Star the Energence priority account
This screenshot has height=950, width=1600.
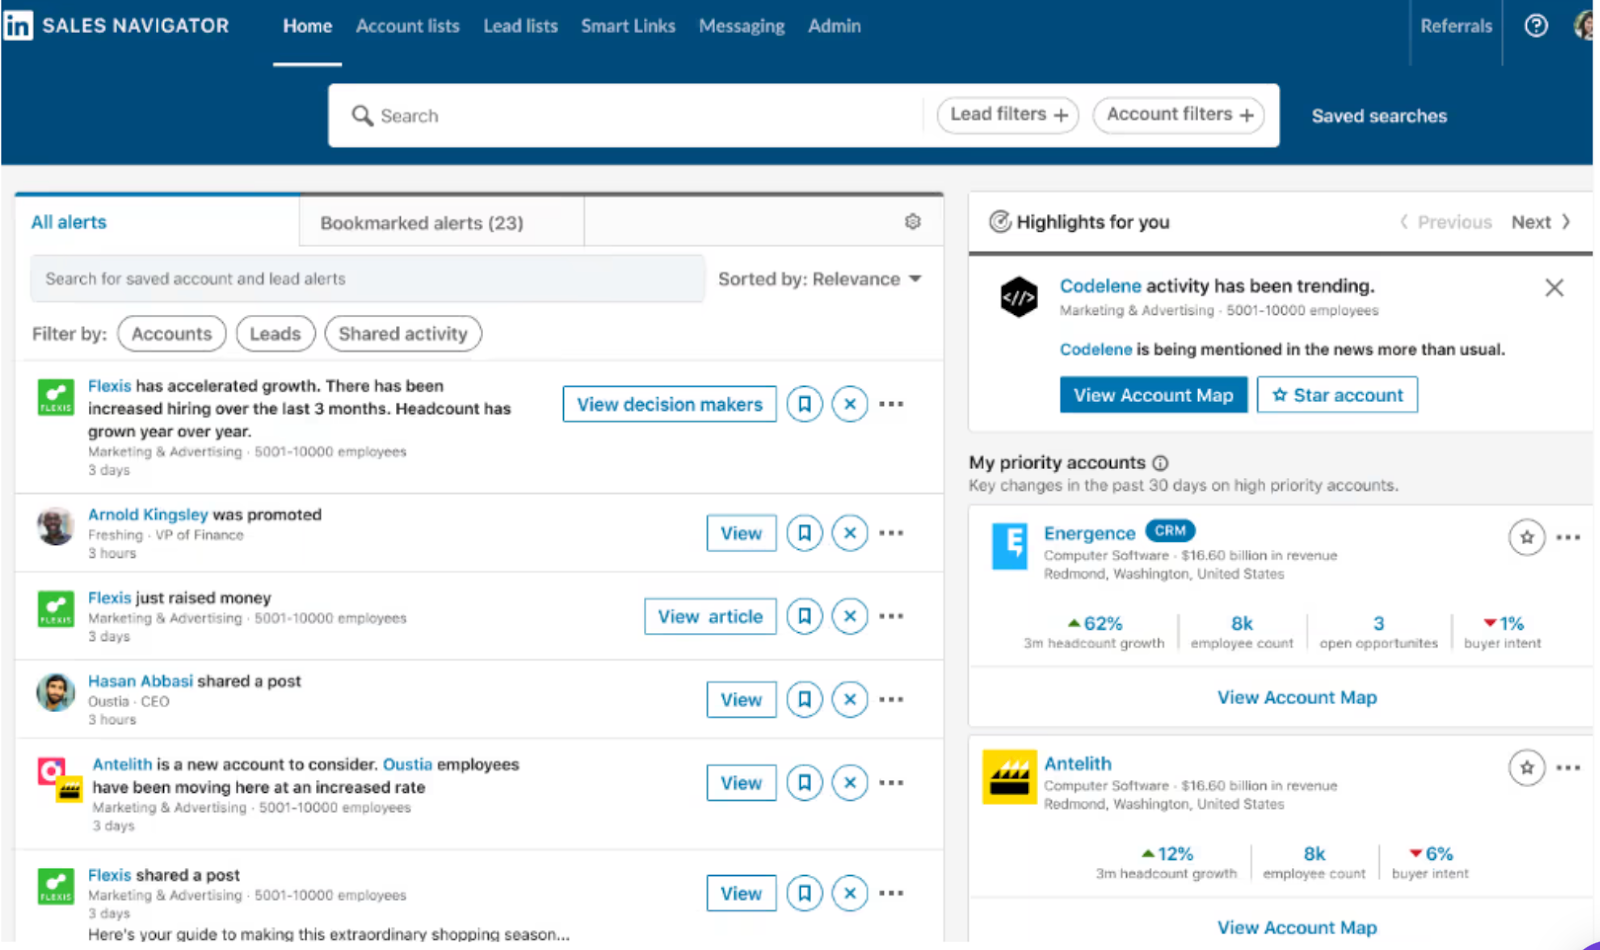point(1527,537)
